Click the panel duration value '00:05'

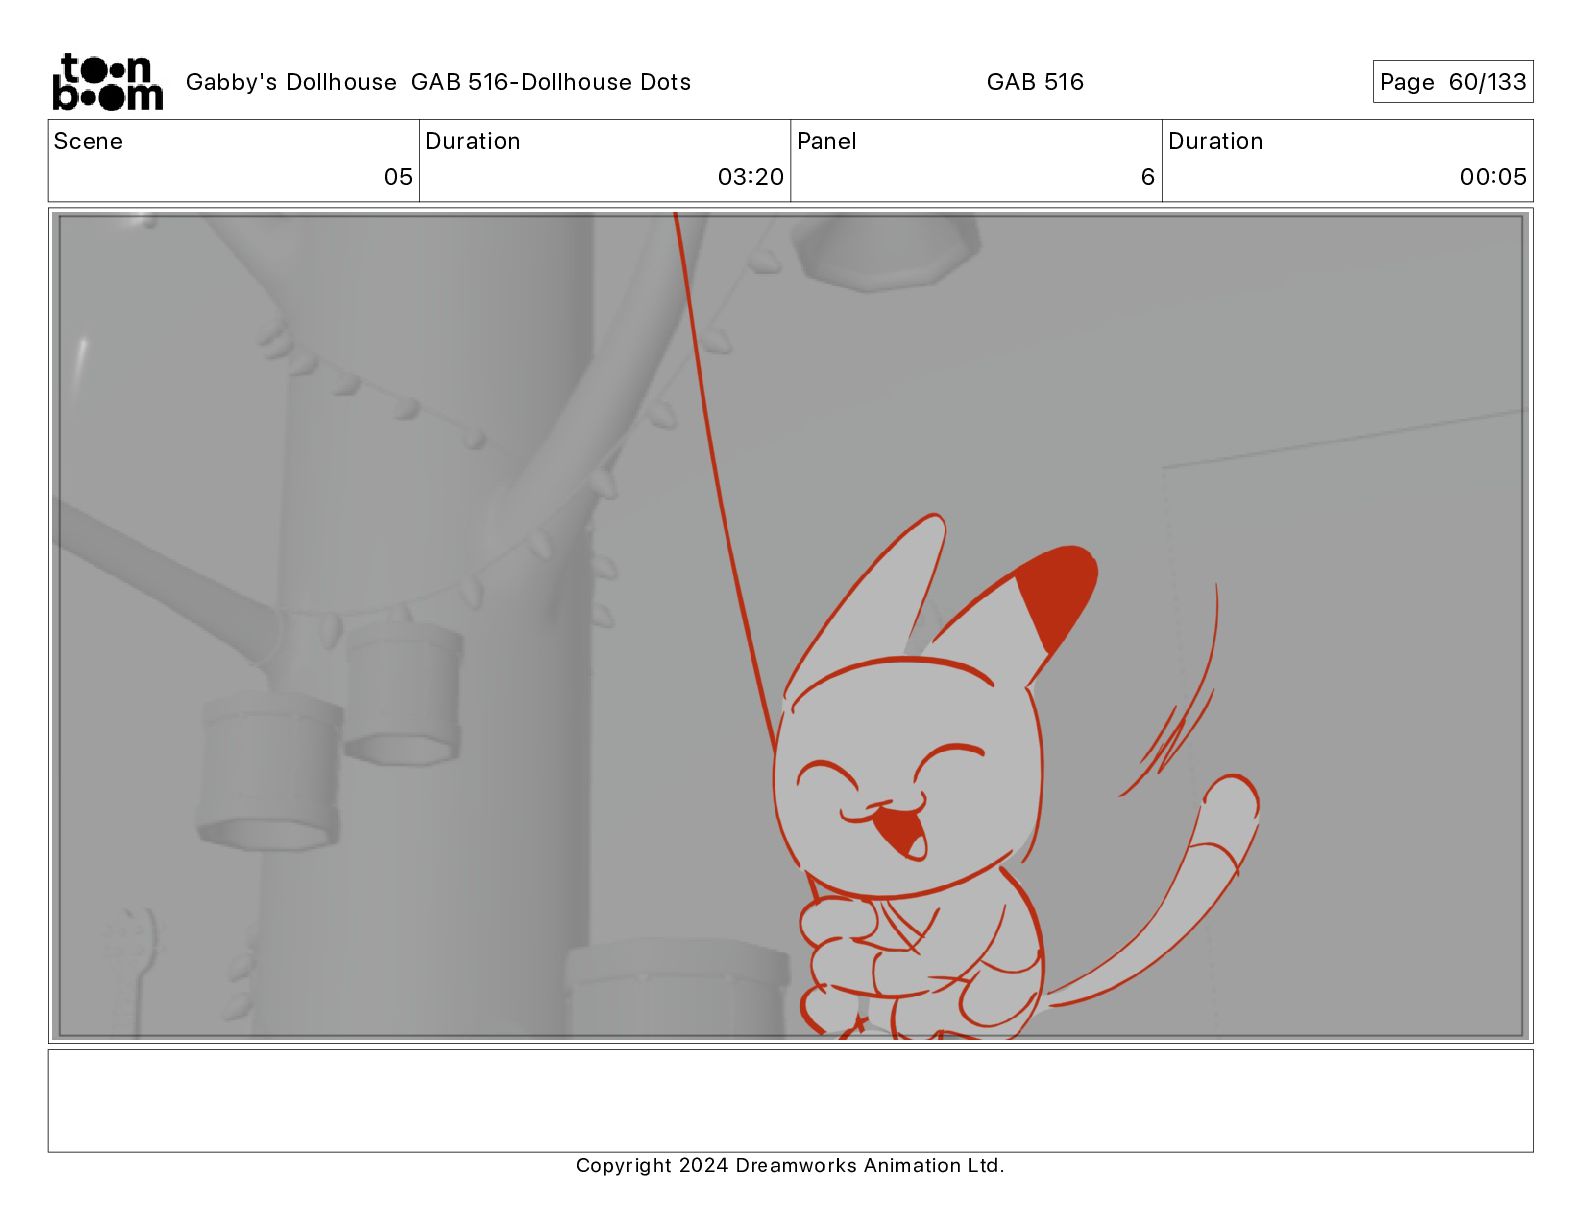[x=1493, y=177]
